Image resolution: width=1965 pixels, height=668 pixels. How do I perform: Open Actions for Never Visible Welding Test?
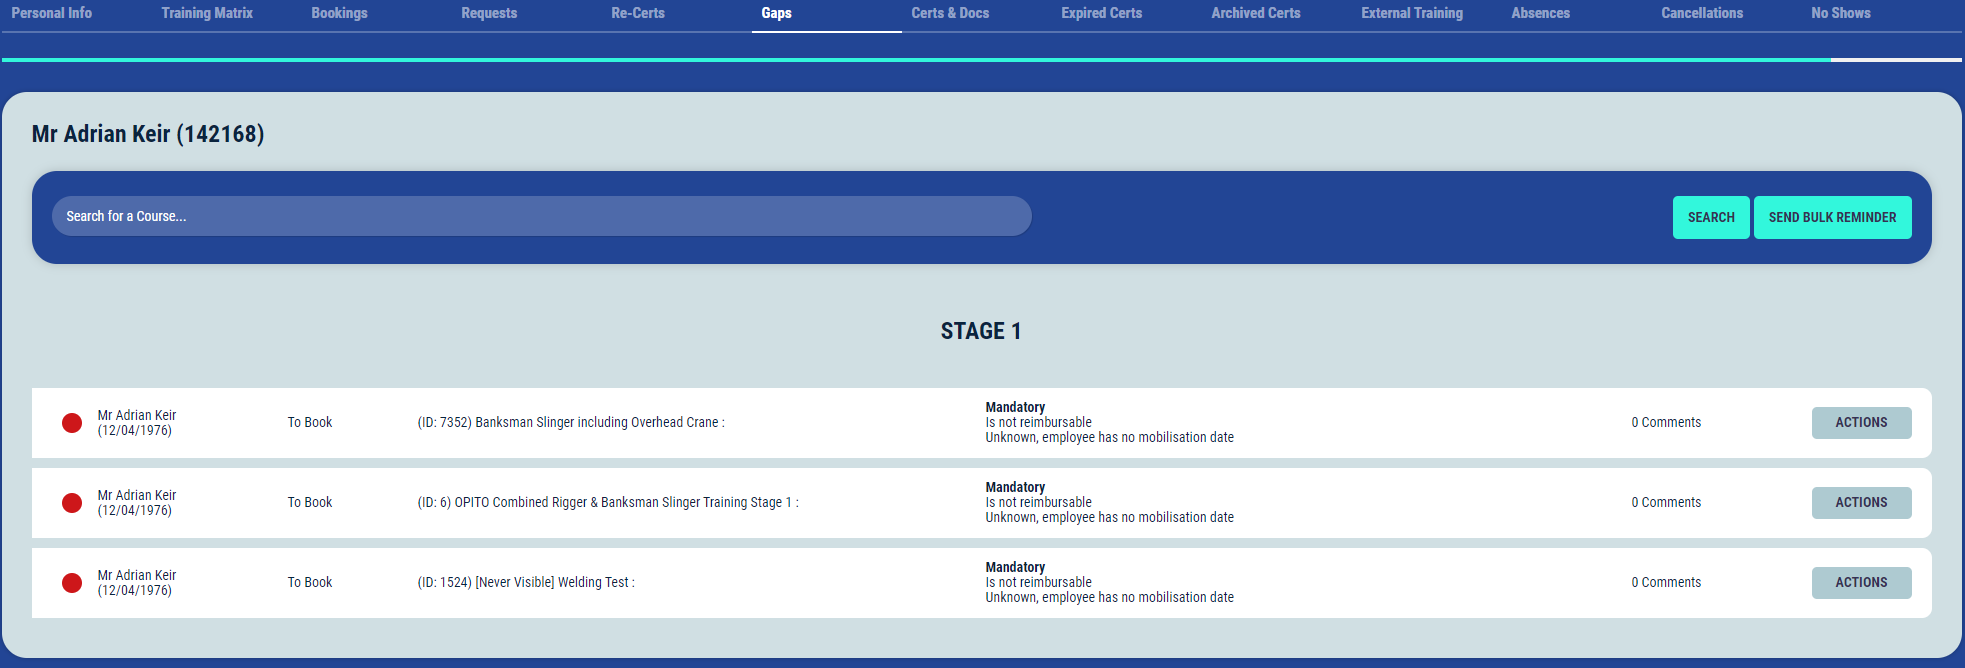point(1860,583)
